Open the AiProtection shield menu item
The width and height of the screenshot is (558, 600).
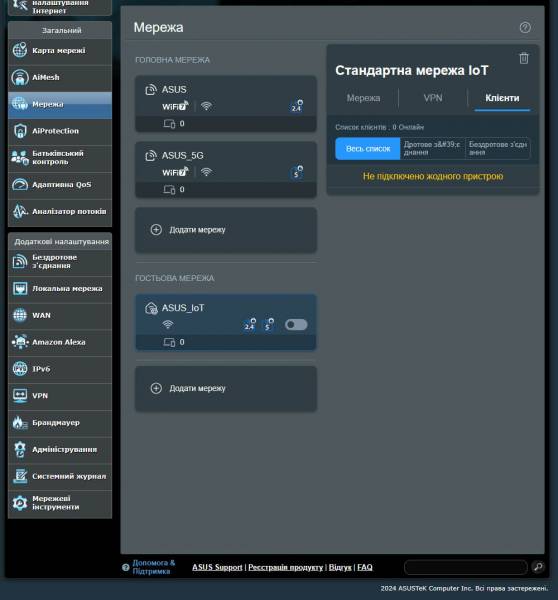(60, 131)
